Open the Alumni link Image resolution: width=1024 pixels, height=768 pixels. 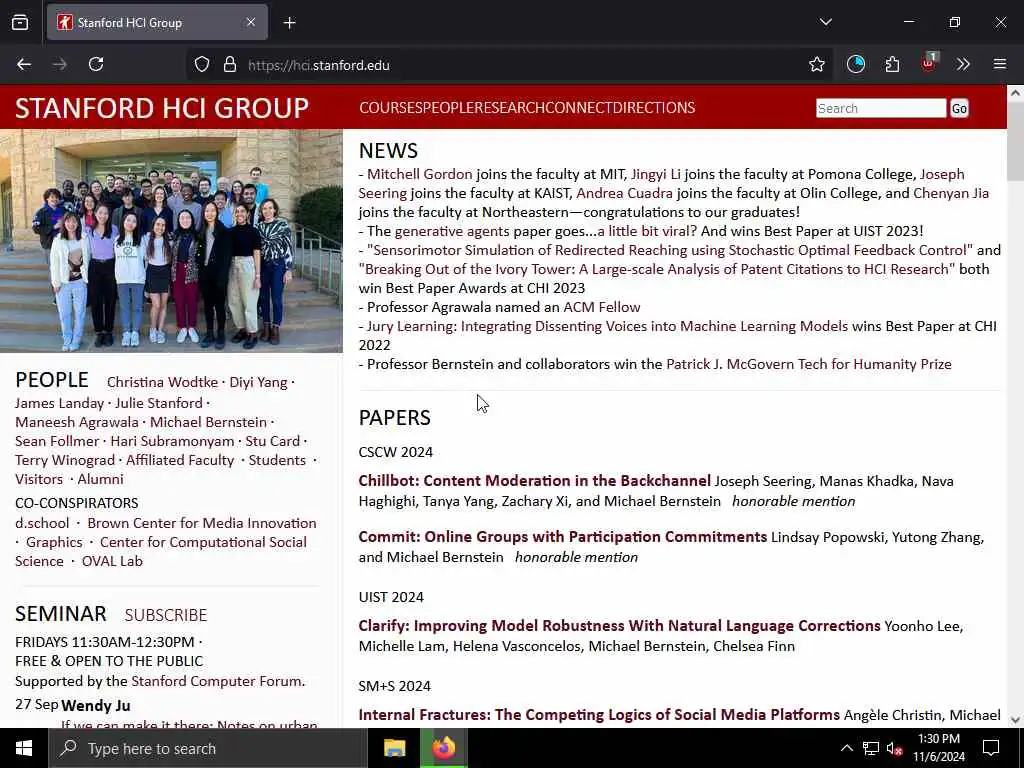click(101, 479)
